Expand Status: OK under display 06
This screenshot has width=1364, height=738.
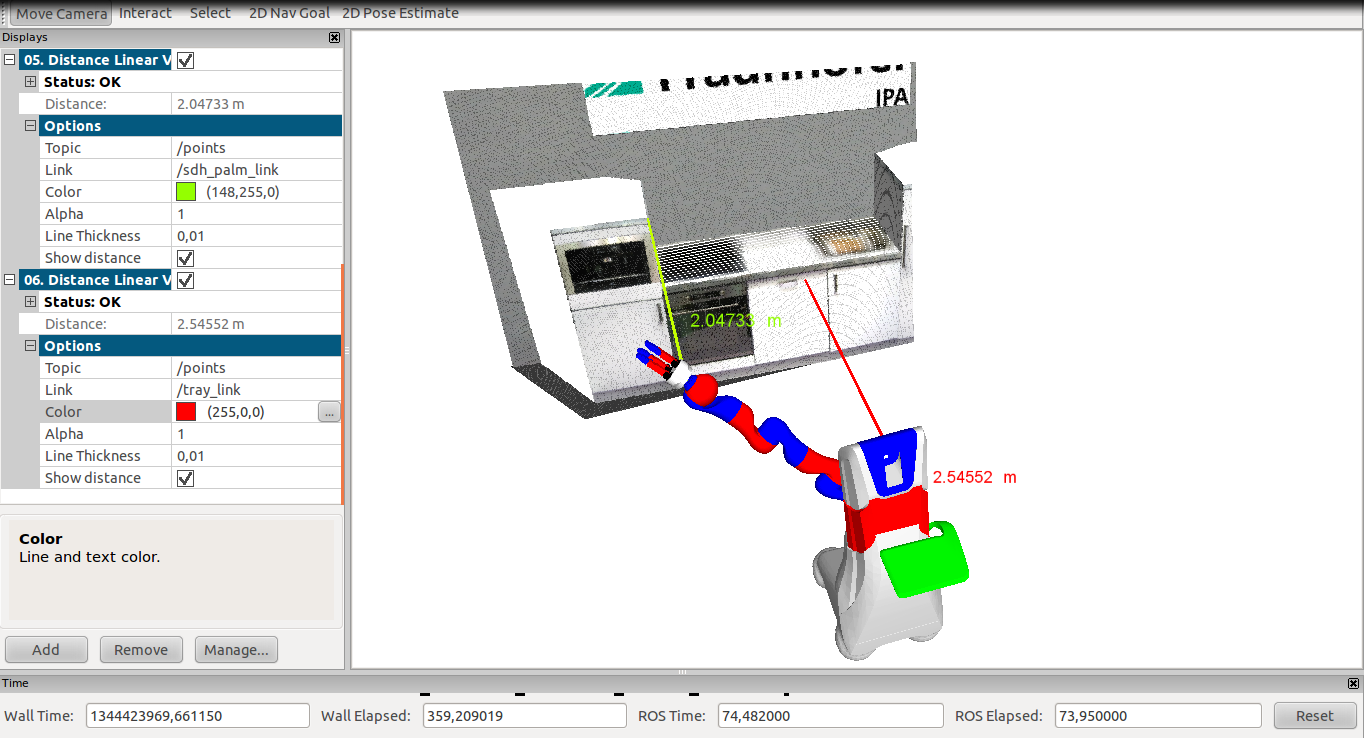pos(30,302)
